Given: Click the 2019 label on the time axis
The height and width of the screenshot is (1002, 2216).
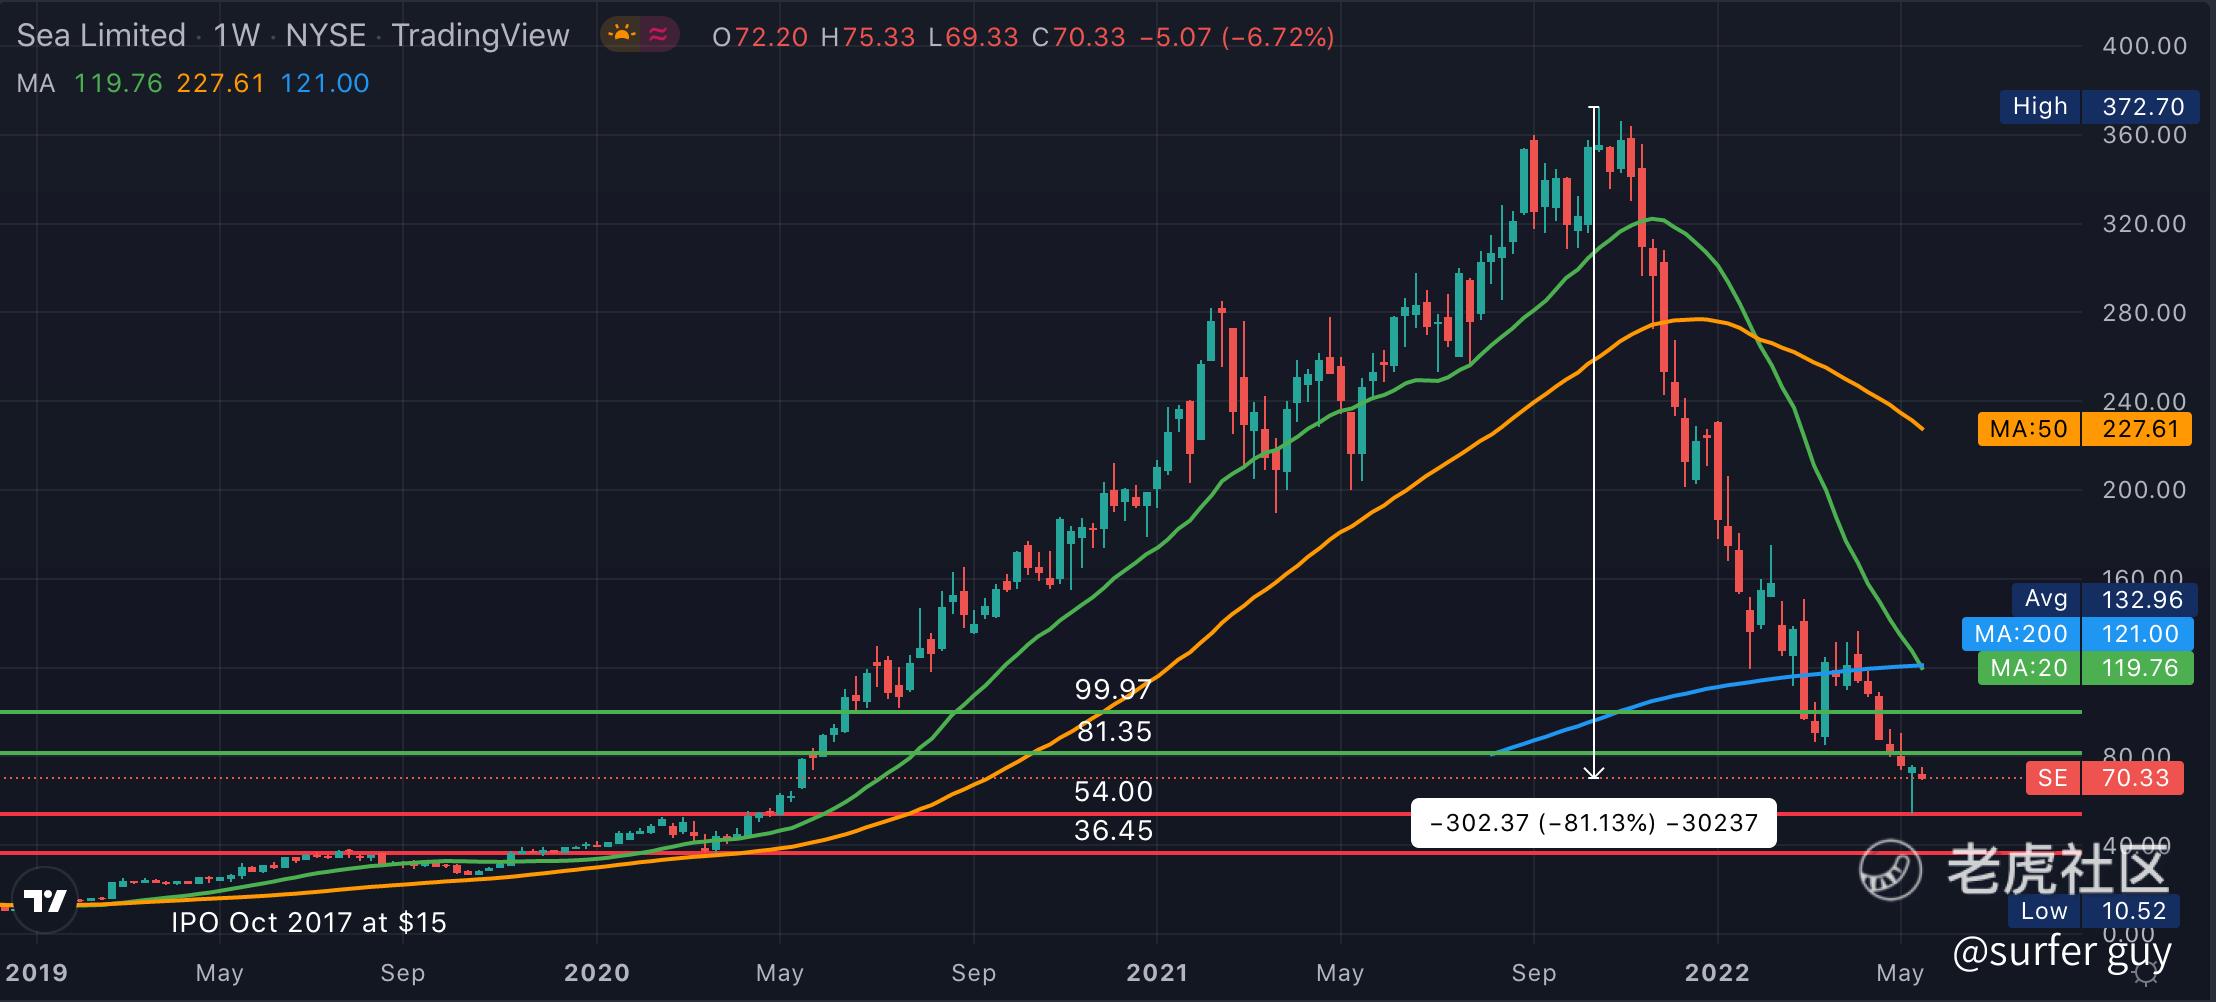Looking at the screenshot, I should click(36, 973).
